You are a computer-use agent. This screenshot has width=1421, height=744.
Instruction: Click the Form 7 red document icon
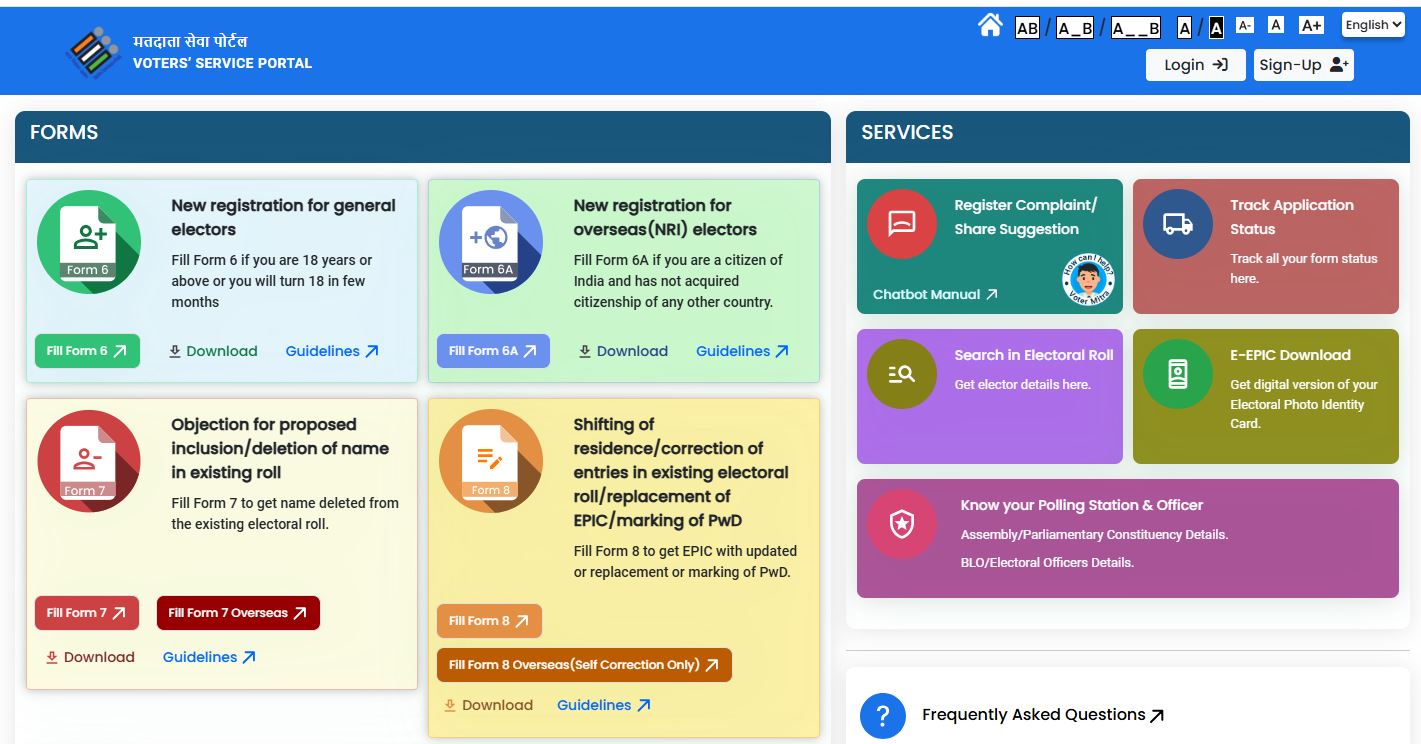click(x=89, y=461)
